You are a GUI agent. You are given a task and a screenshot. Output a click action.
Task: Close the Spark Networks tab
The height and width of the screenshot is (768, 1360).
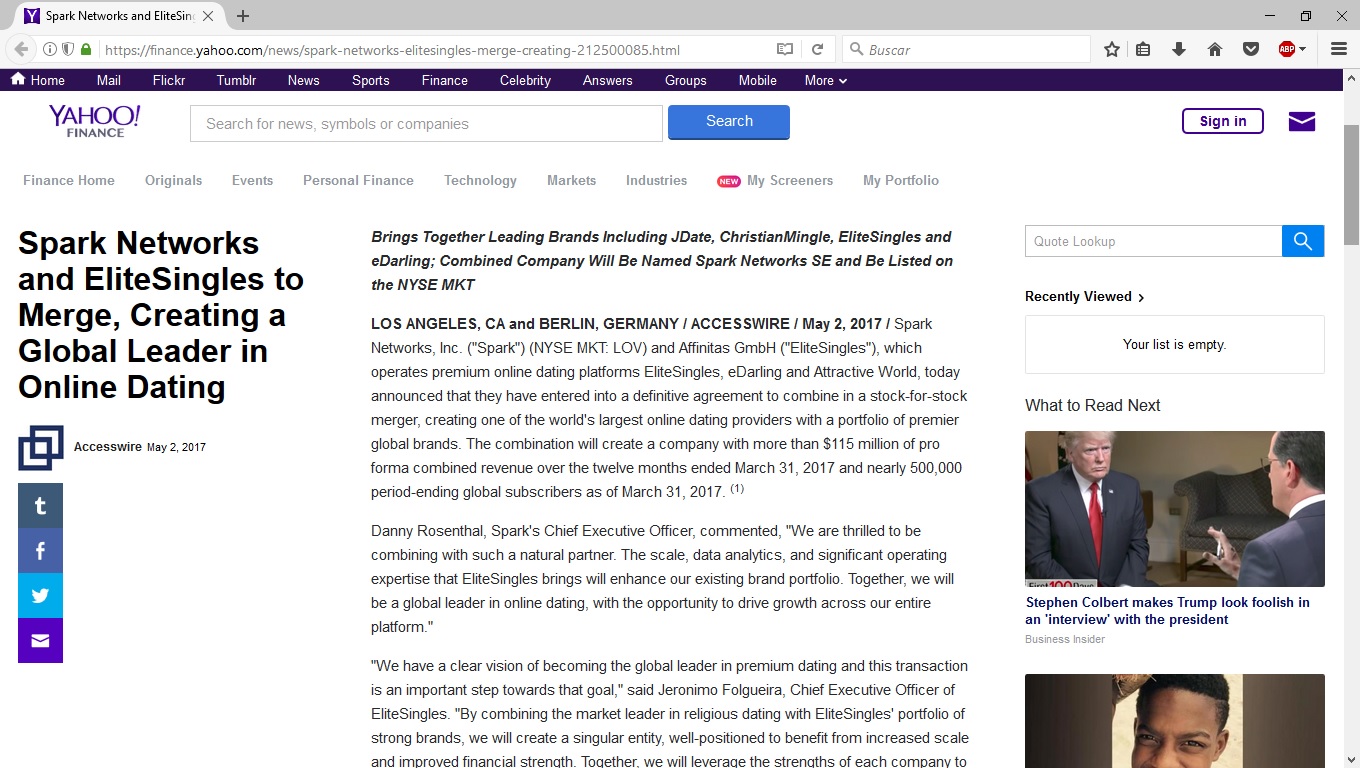[210, 16]
